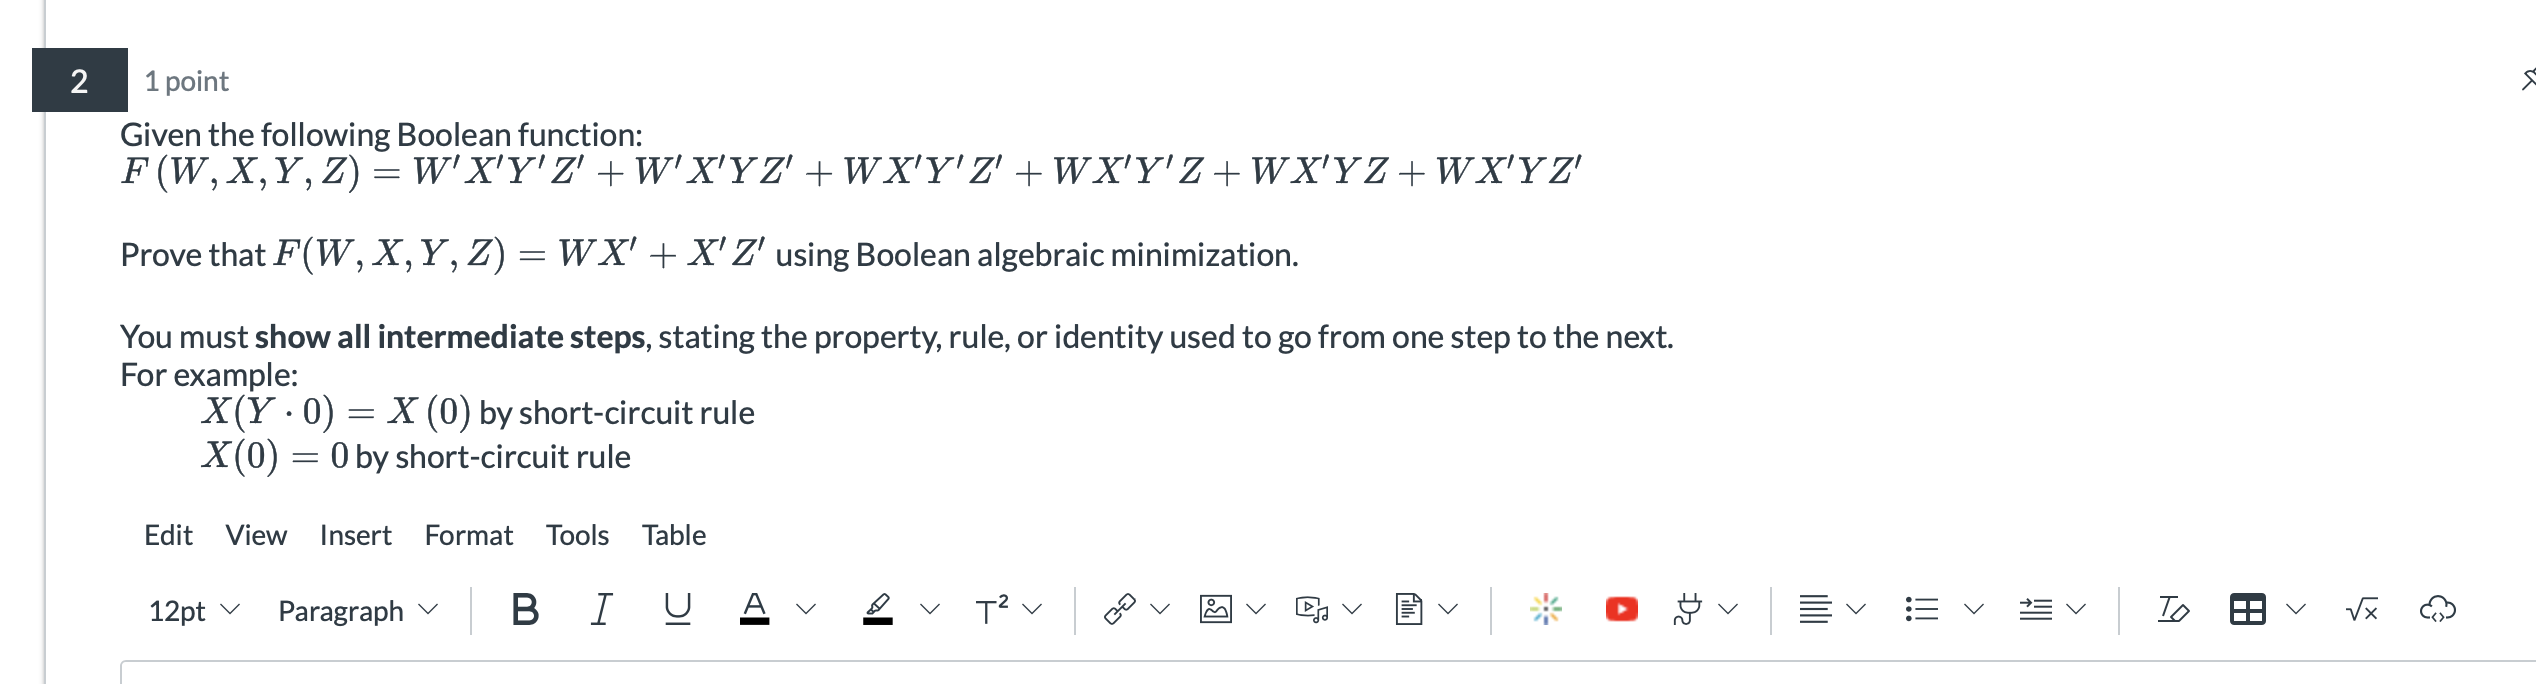The height and width of the screenshot is (684, 2536).
Task: Toggle underline formatting
Action: pos(675,608)
